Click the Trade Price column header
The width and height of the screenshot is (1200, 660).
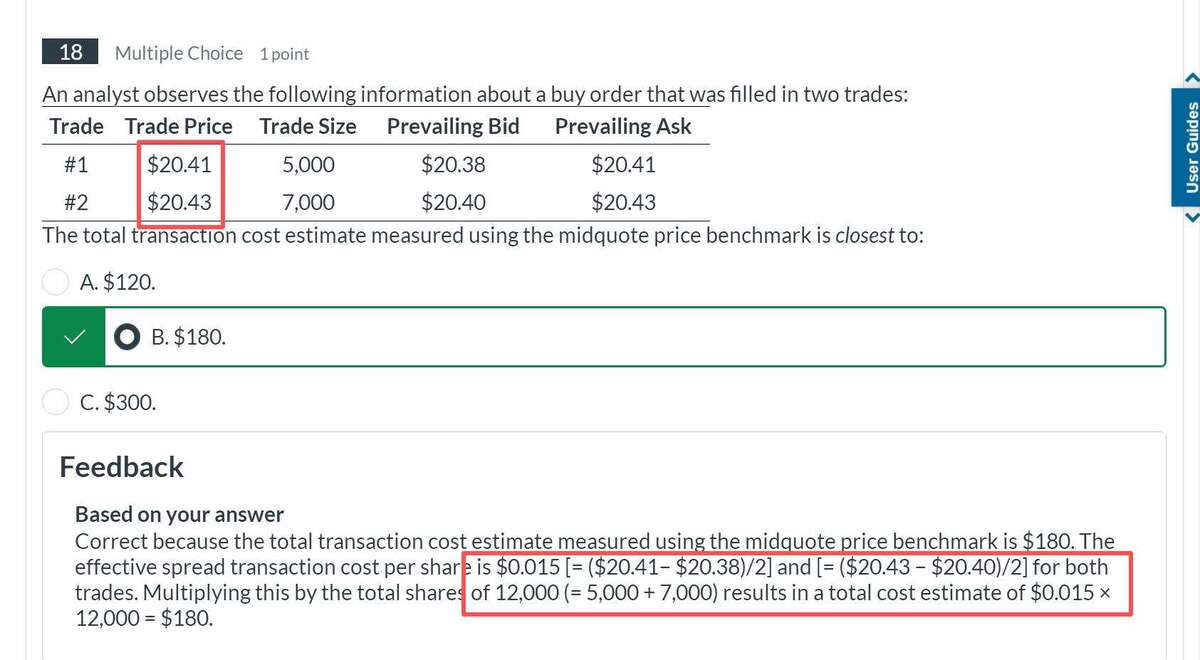coord(178,126)
